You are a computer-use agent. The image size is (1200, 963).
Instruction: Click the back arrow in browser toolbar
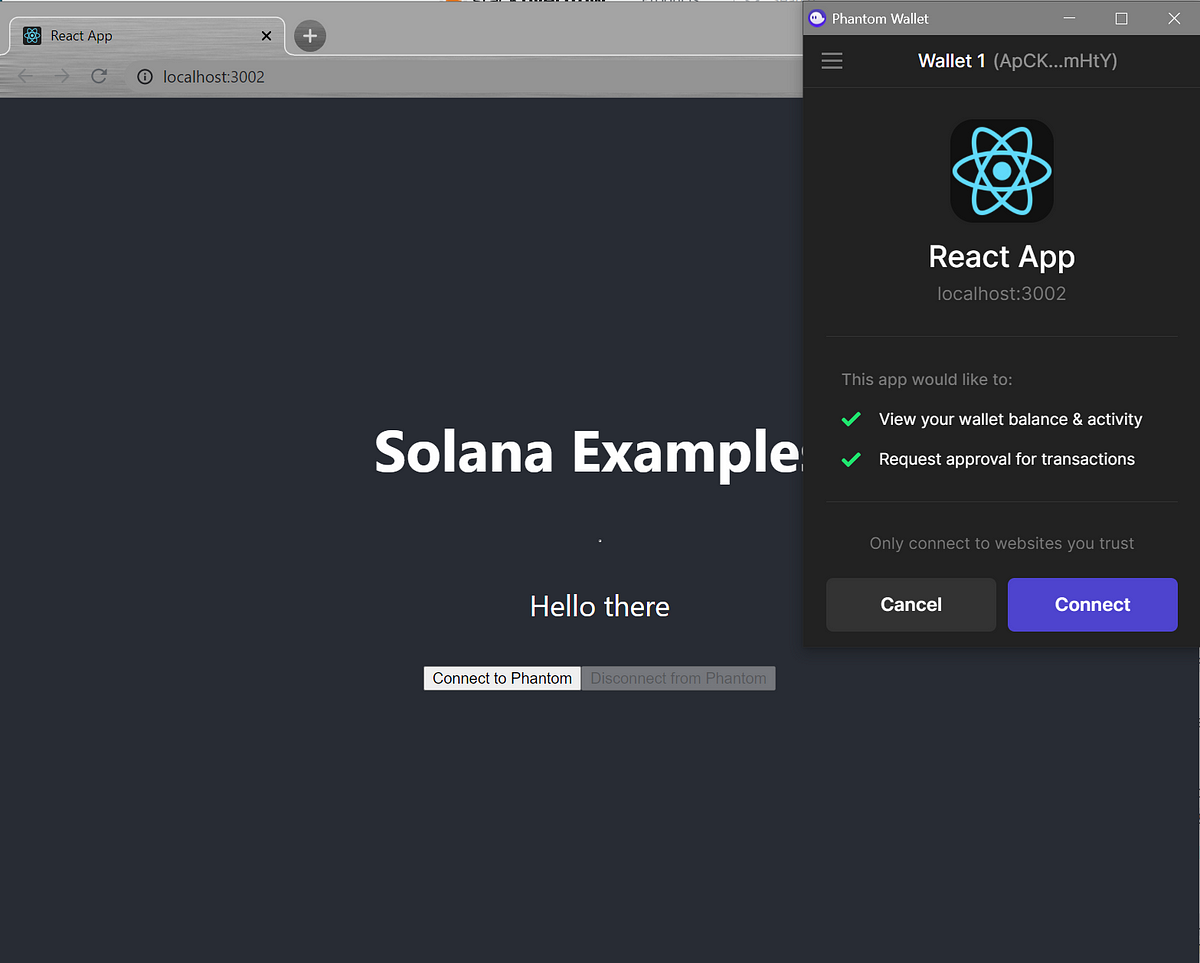[26, 76]
